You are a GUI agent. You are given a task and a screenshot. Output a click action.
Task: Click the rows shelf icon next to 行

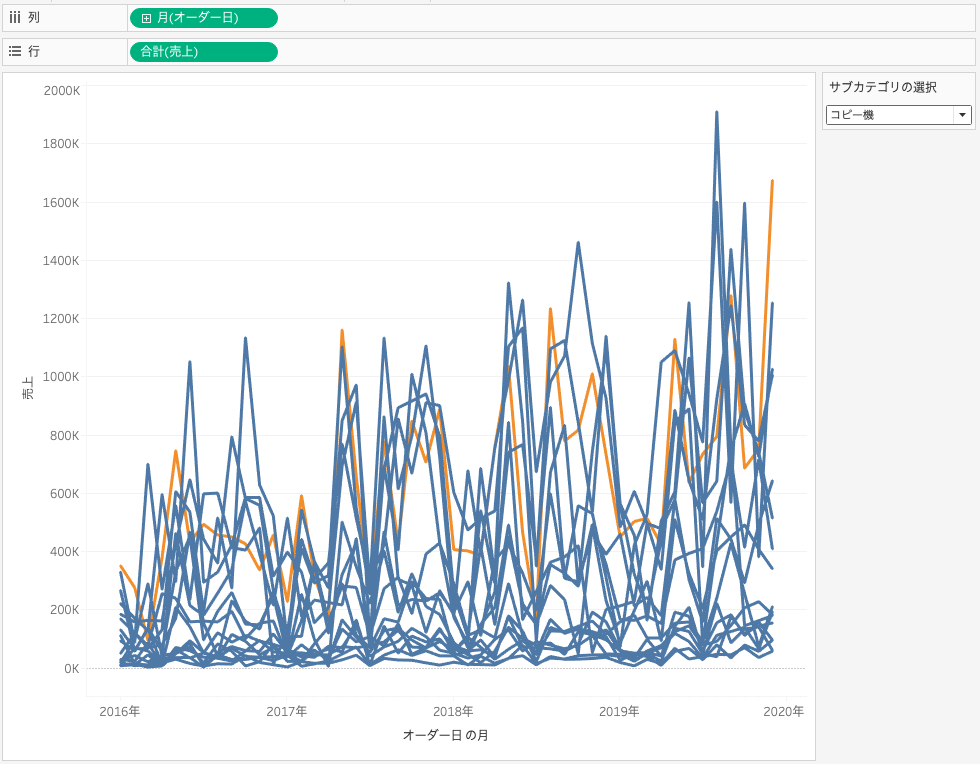(15, 51)
